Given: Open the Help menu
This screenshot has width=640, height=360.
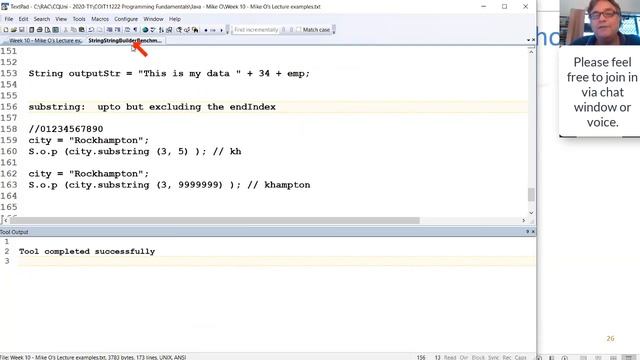Looking at the screenshot, I should pyautogui.click(x=175, y=19).
